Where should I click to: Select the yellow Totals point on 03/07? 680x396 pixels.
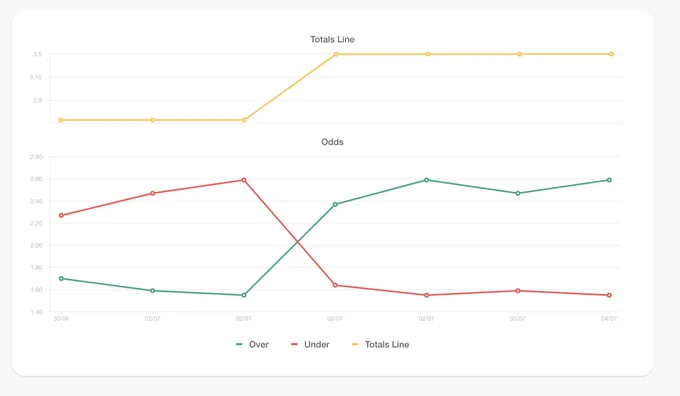pos(520,54)
